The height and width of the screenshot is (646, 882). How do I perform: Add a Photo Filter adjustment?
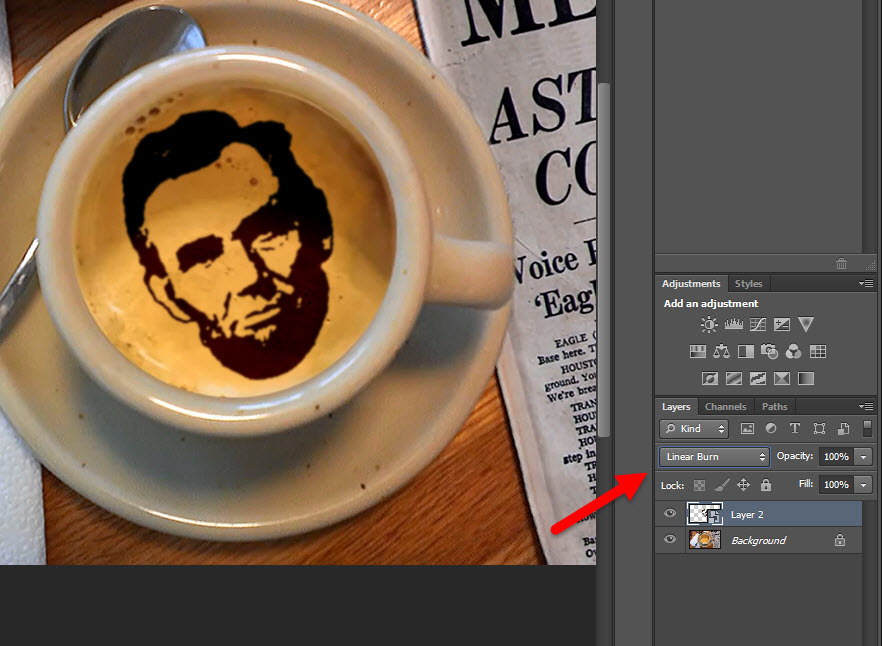[769, 352]
